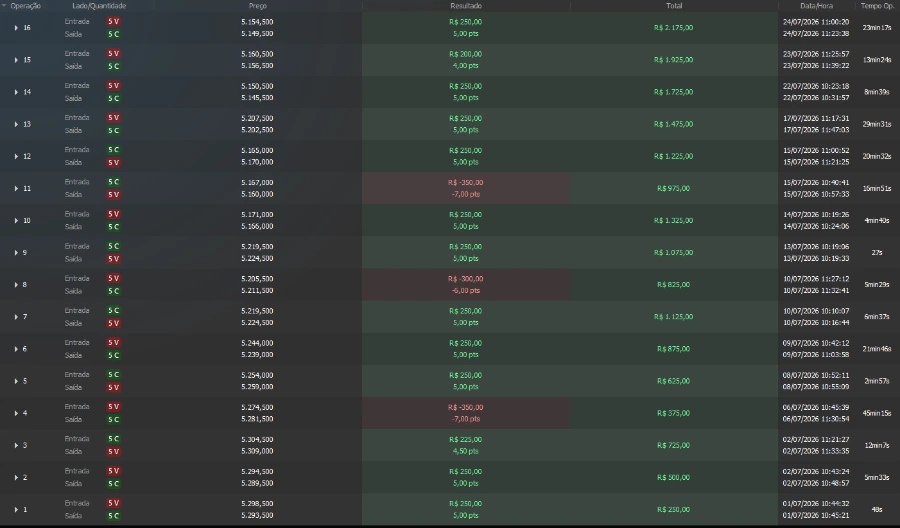The width and height of the screenshot is (900, 528).
Task: Select the total R$ 975,00 cell
Action: point(673,188)
